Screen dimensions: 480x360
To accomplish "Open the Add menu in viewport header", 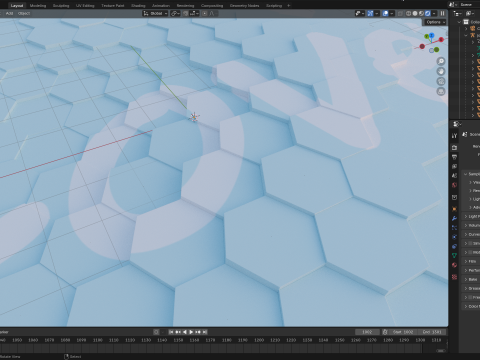I will [x=9, y=13].
